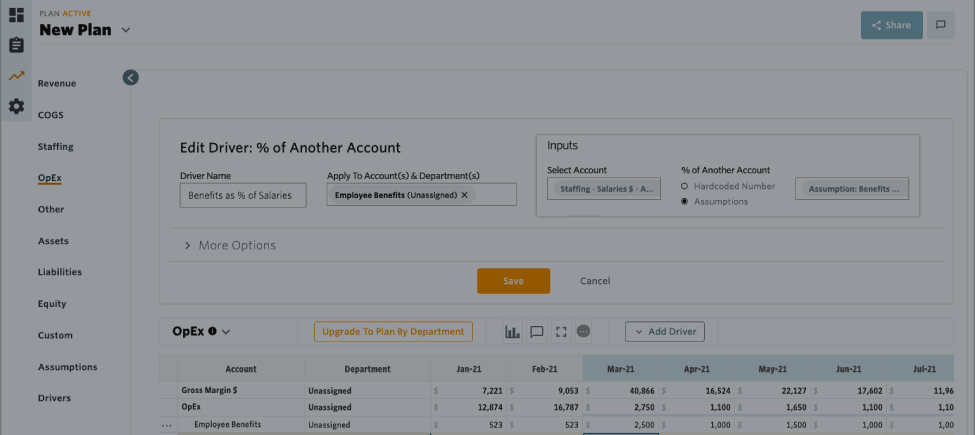Collapse the side navigation with the arrow button

tap(131, 77)
